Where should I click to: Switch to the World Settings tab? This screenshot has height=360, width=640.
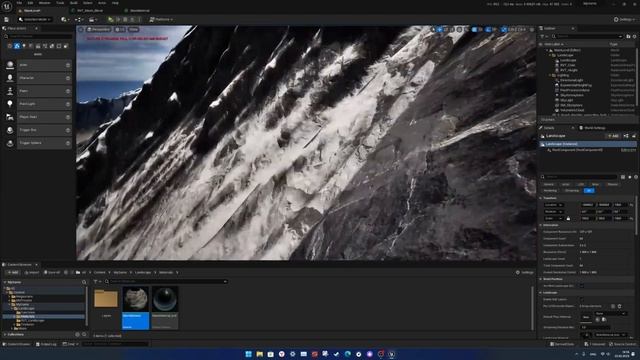click(593, 128)
